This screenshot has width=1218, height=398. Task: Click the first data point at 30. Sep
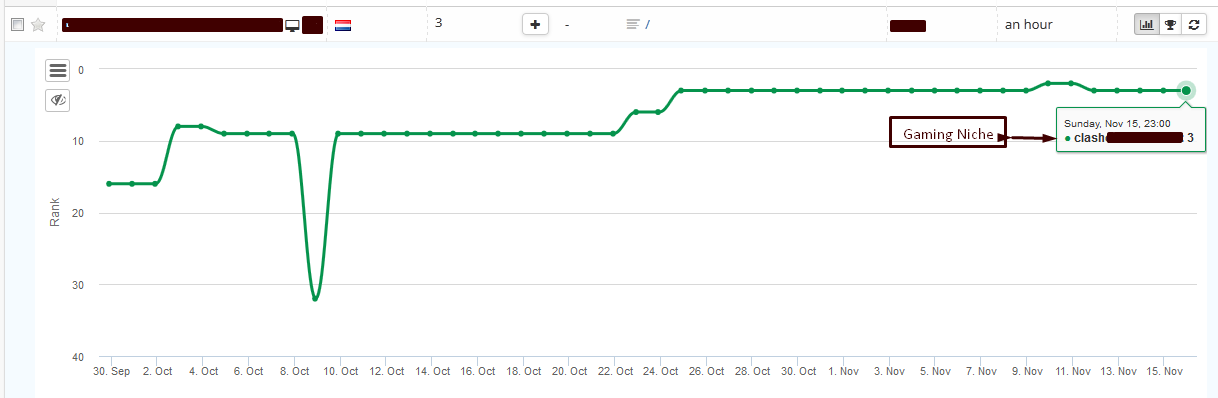coord(109,183)
